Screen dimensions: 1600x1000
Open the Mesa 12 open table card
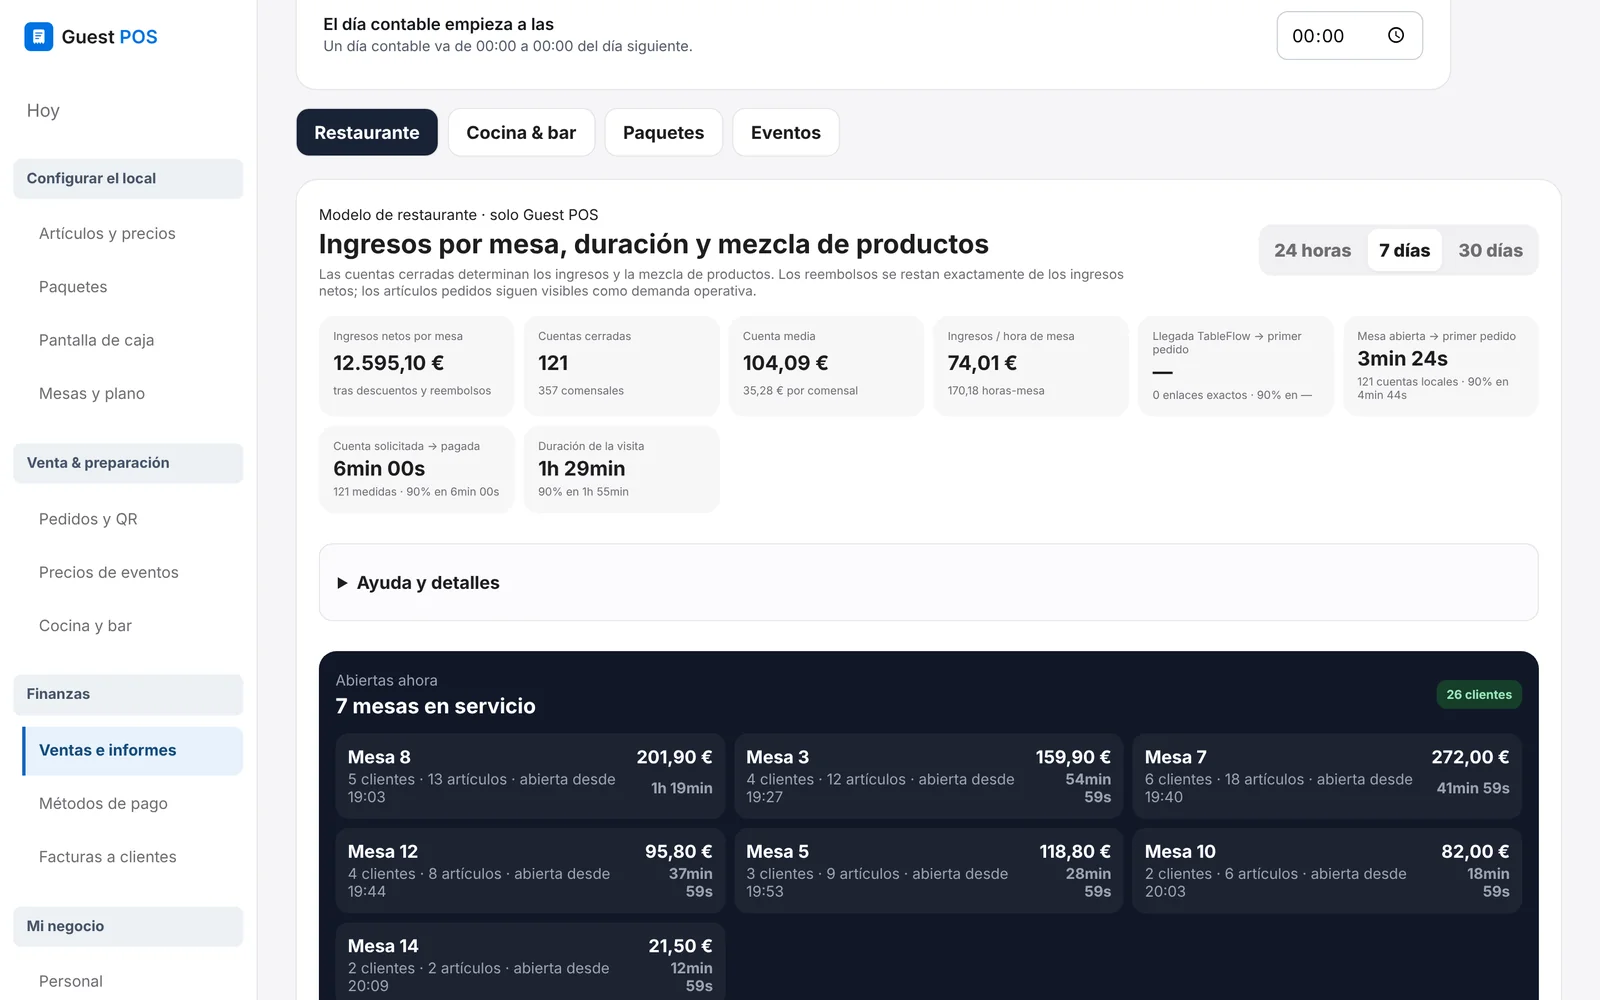click(x=530, y=871)
